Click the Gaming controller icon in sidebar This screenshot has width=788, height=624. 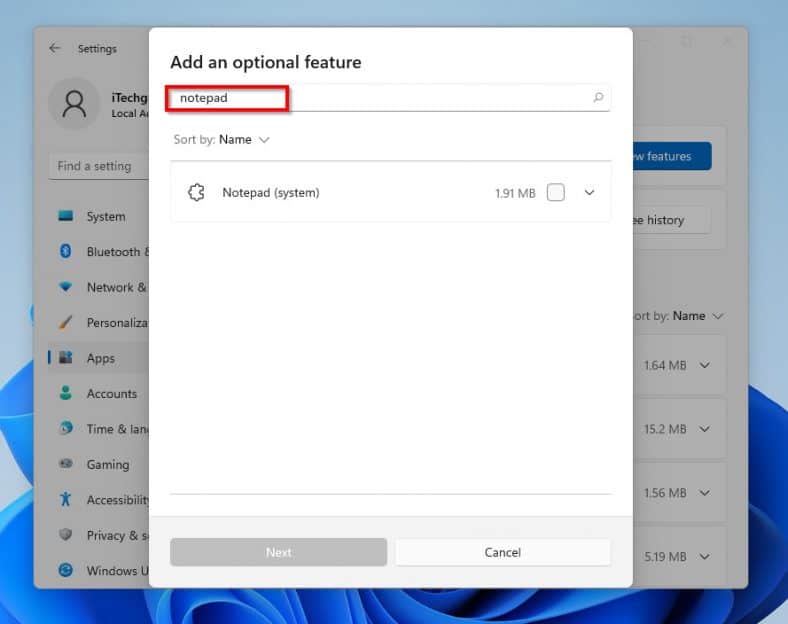click(x=65, y=464)
